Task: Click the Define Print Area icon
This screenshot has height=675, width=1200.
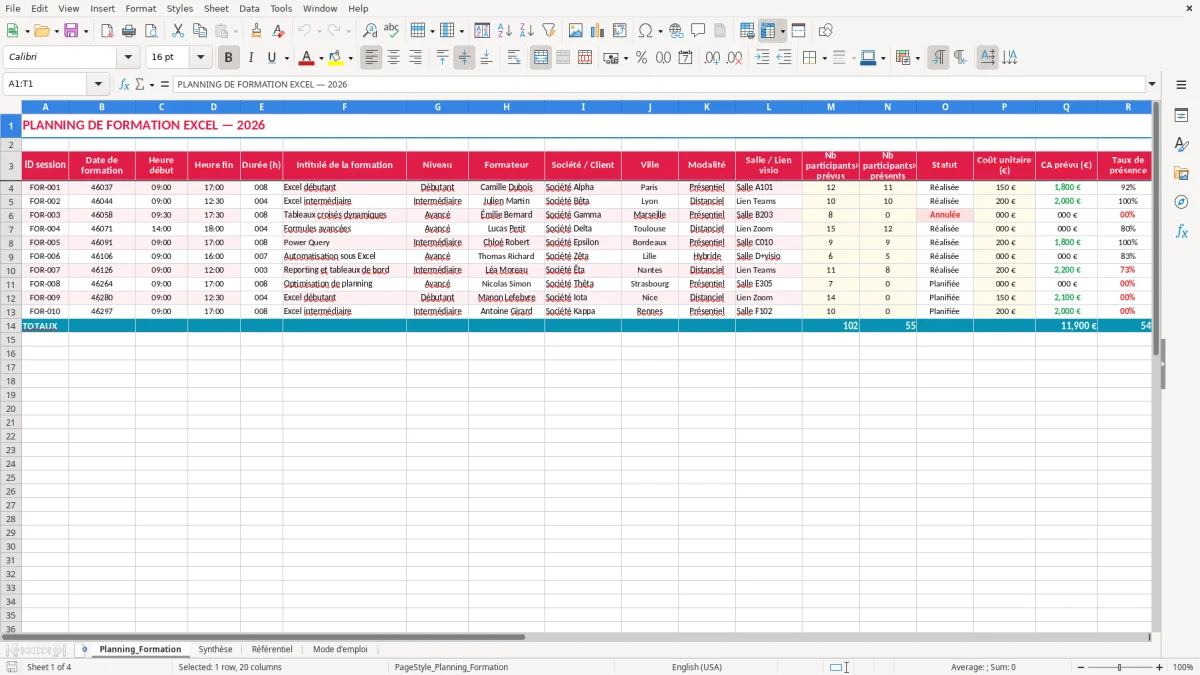Action: [x=747, y=31]
